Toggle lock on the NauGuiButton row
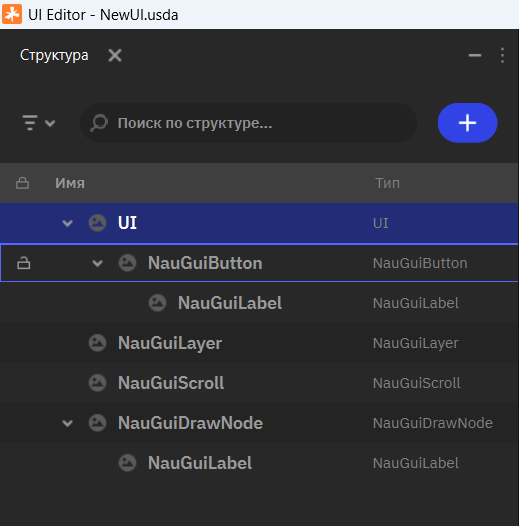Viewport: 519px width, 526px height. pos(23,263)
